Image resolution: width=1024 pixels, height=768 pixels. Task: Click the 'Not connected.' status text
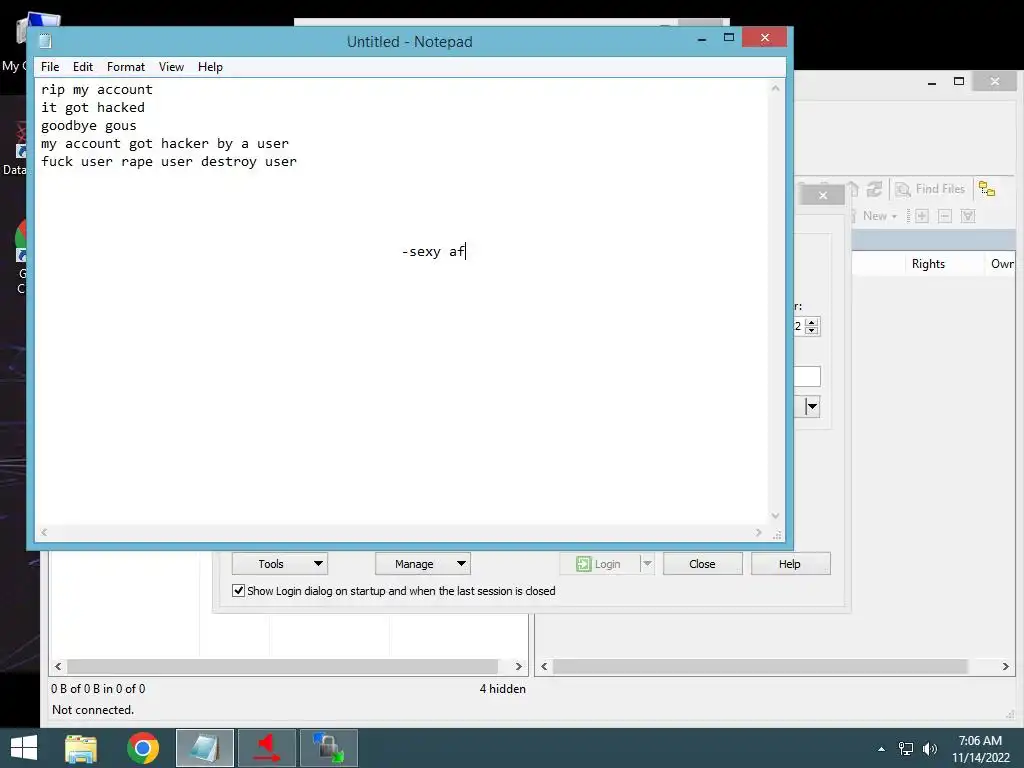93,709
